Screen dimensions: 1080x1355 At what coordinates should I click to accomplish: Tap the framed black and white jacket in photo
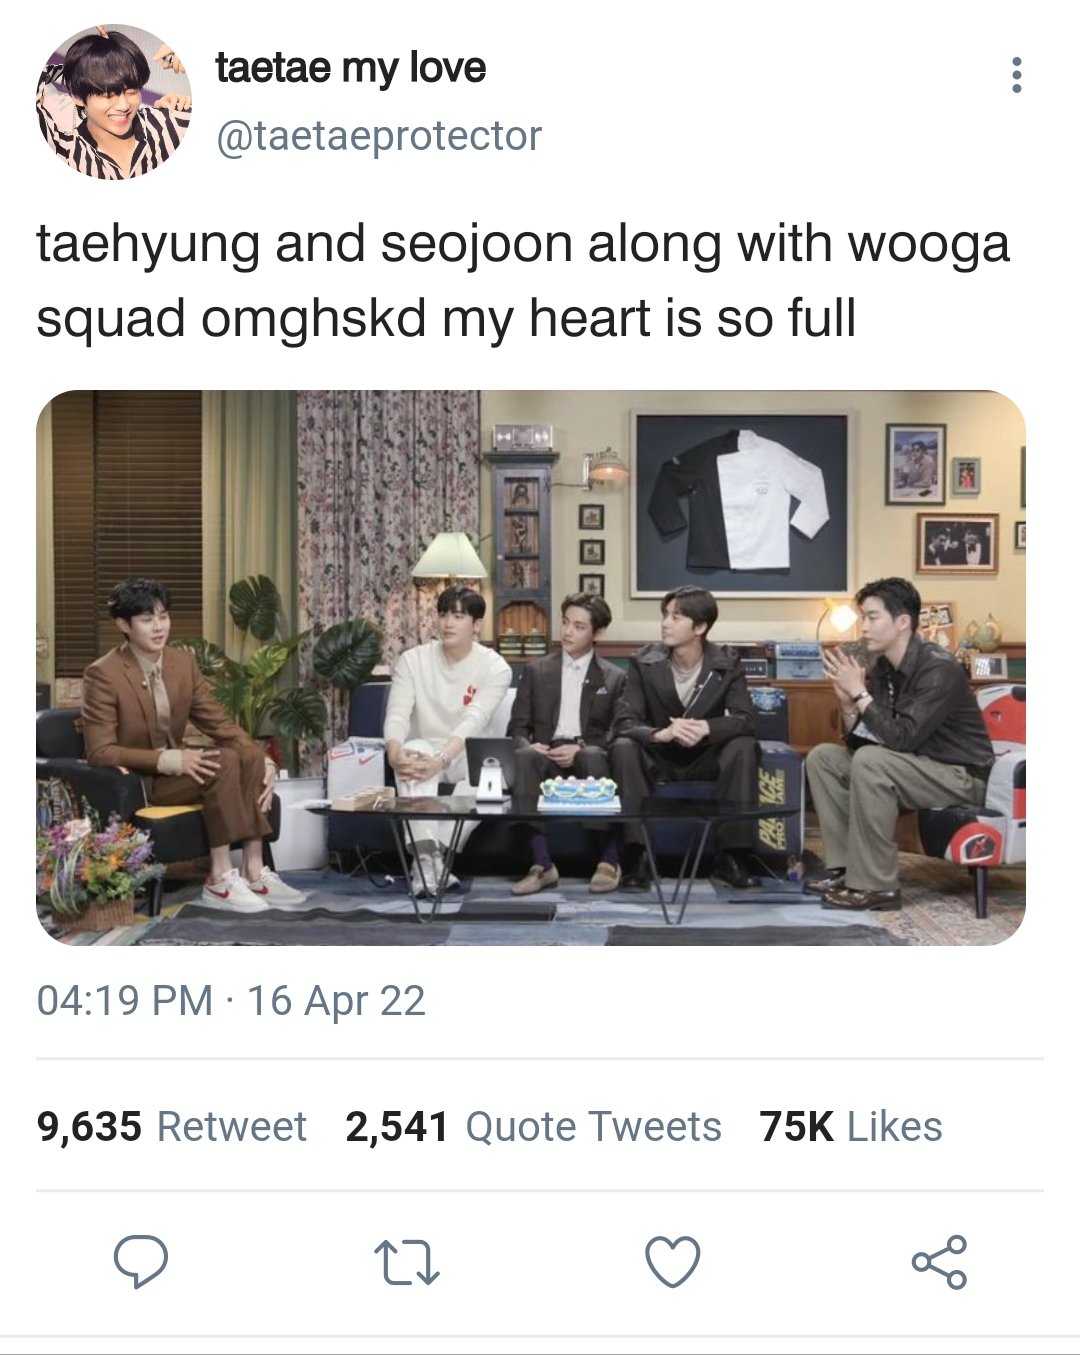[740, 503]
